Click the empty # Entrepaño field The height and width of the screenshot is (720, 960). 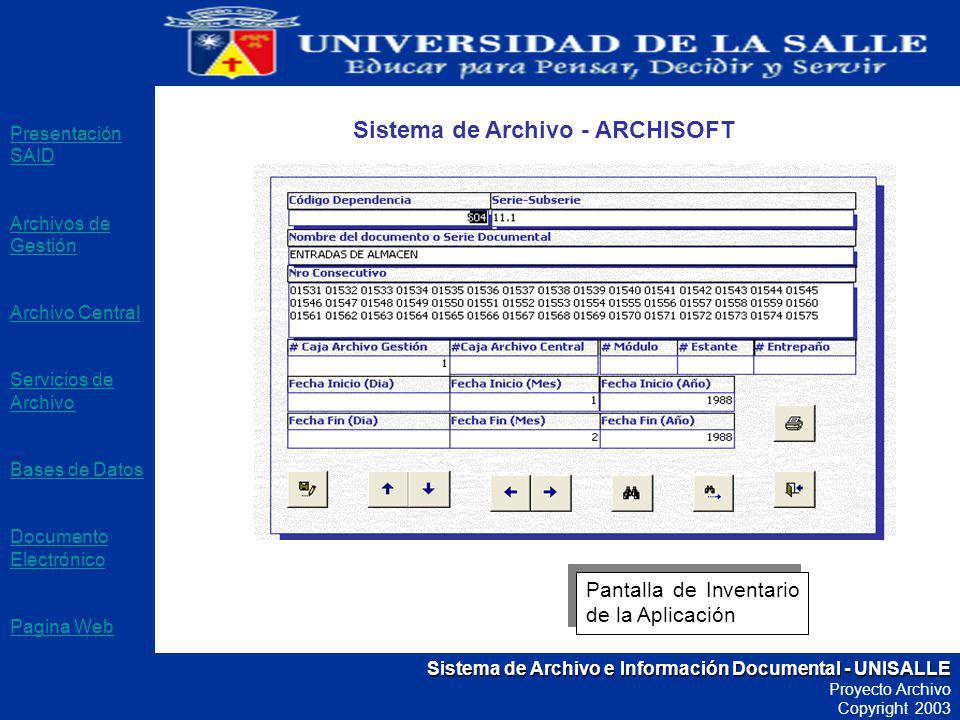pyautogui.click(x=804, y=365)
